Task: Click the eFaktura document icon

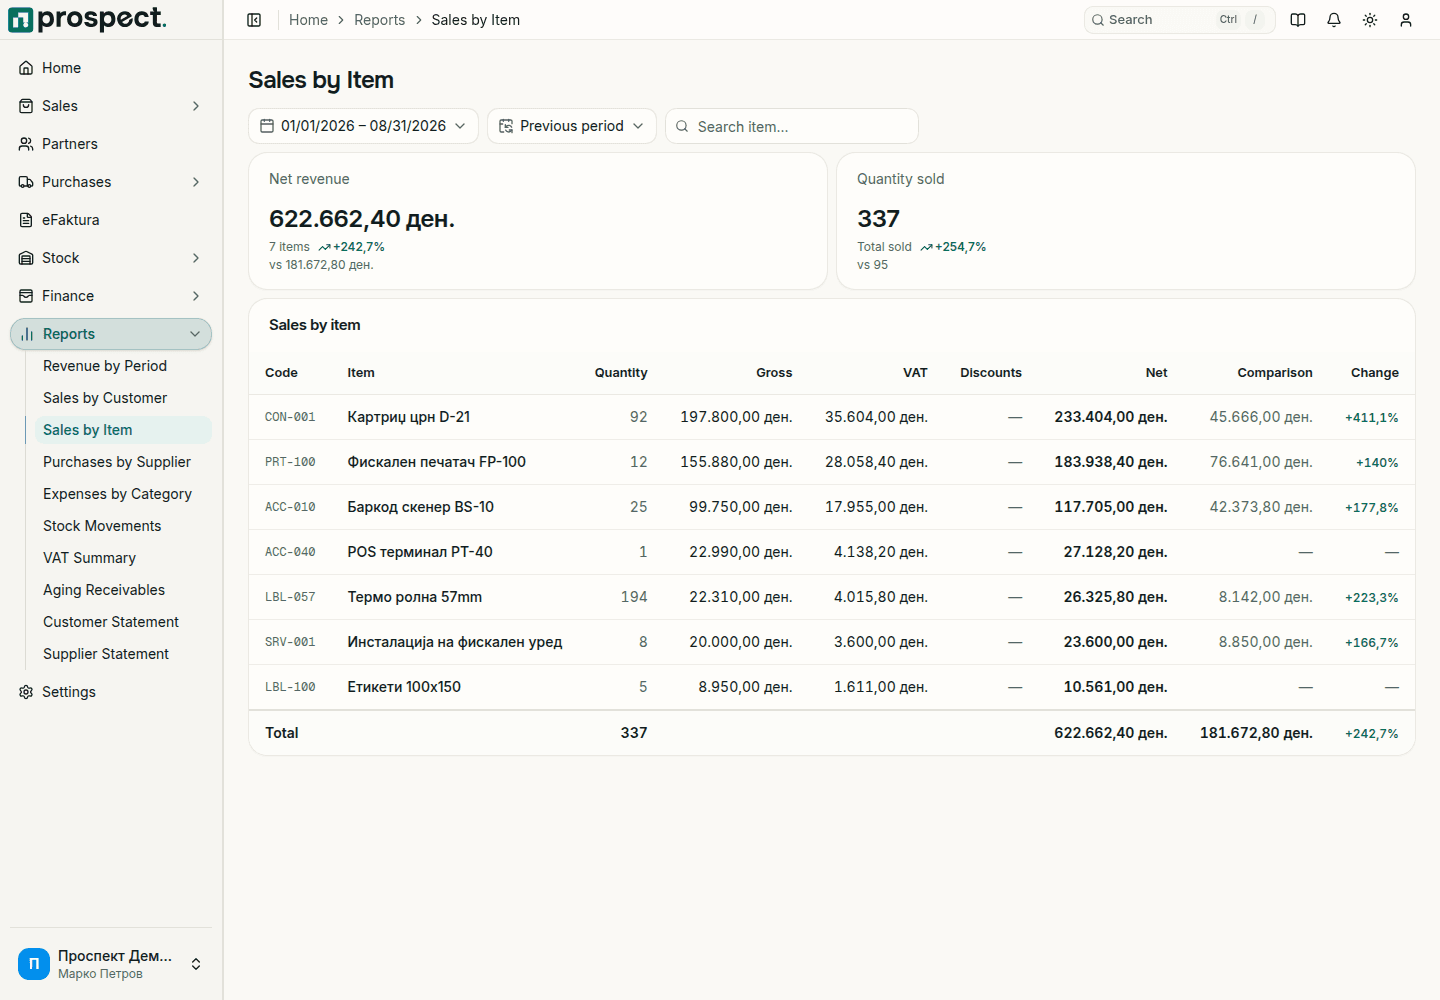Action: tap(26, 220)
